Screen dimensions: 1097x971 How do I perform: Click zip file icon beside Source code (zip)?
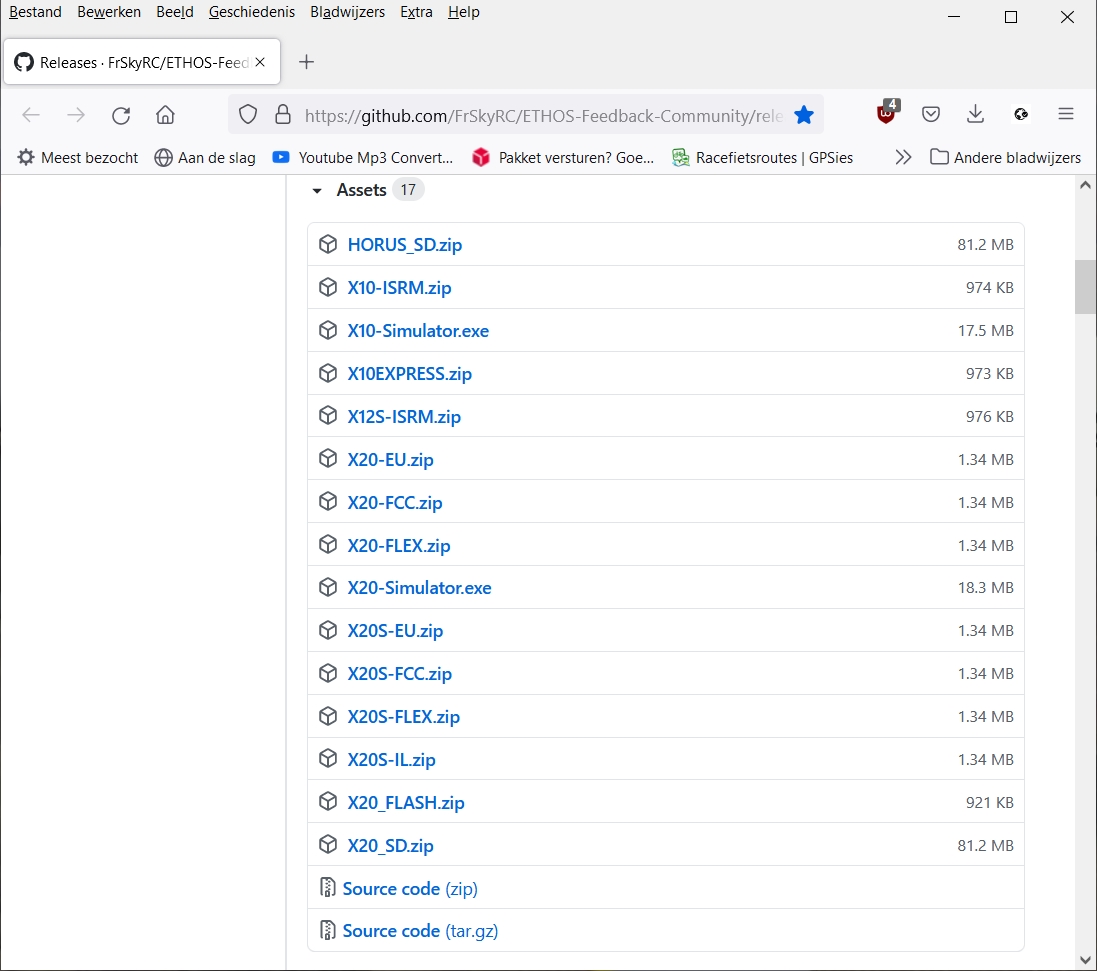[x=327, y=887]
